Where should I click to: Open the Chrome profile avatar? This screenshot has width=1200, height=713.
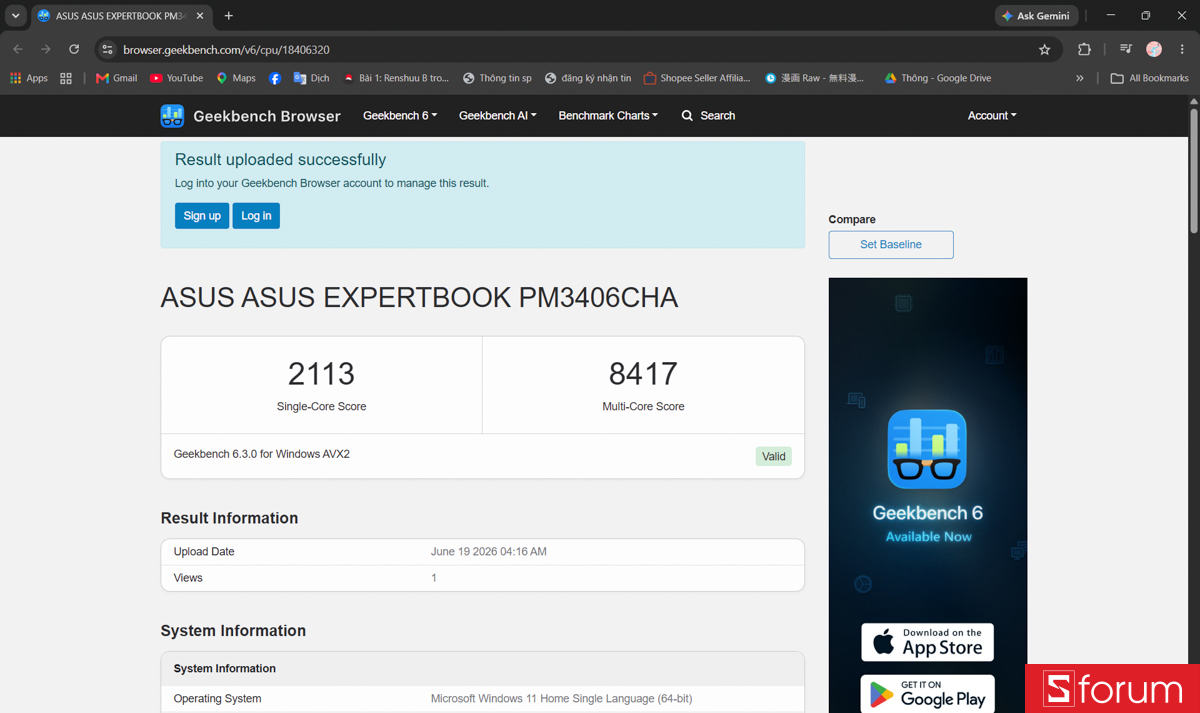(x=1154, y=49)
